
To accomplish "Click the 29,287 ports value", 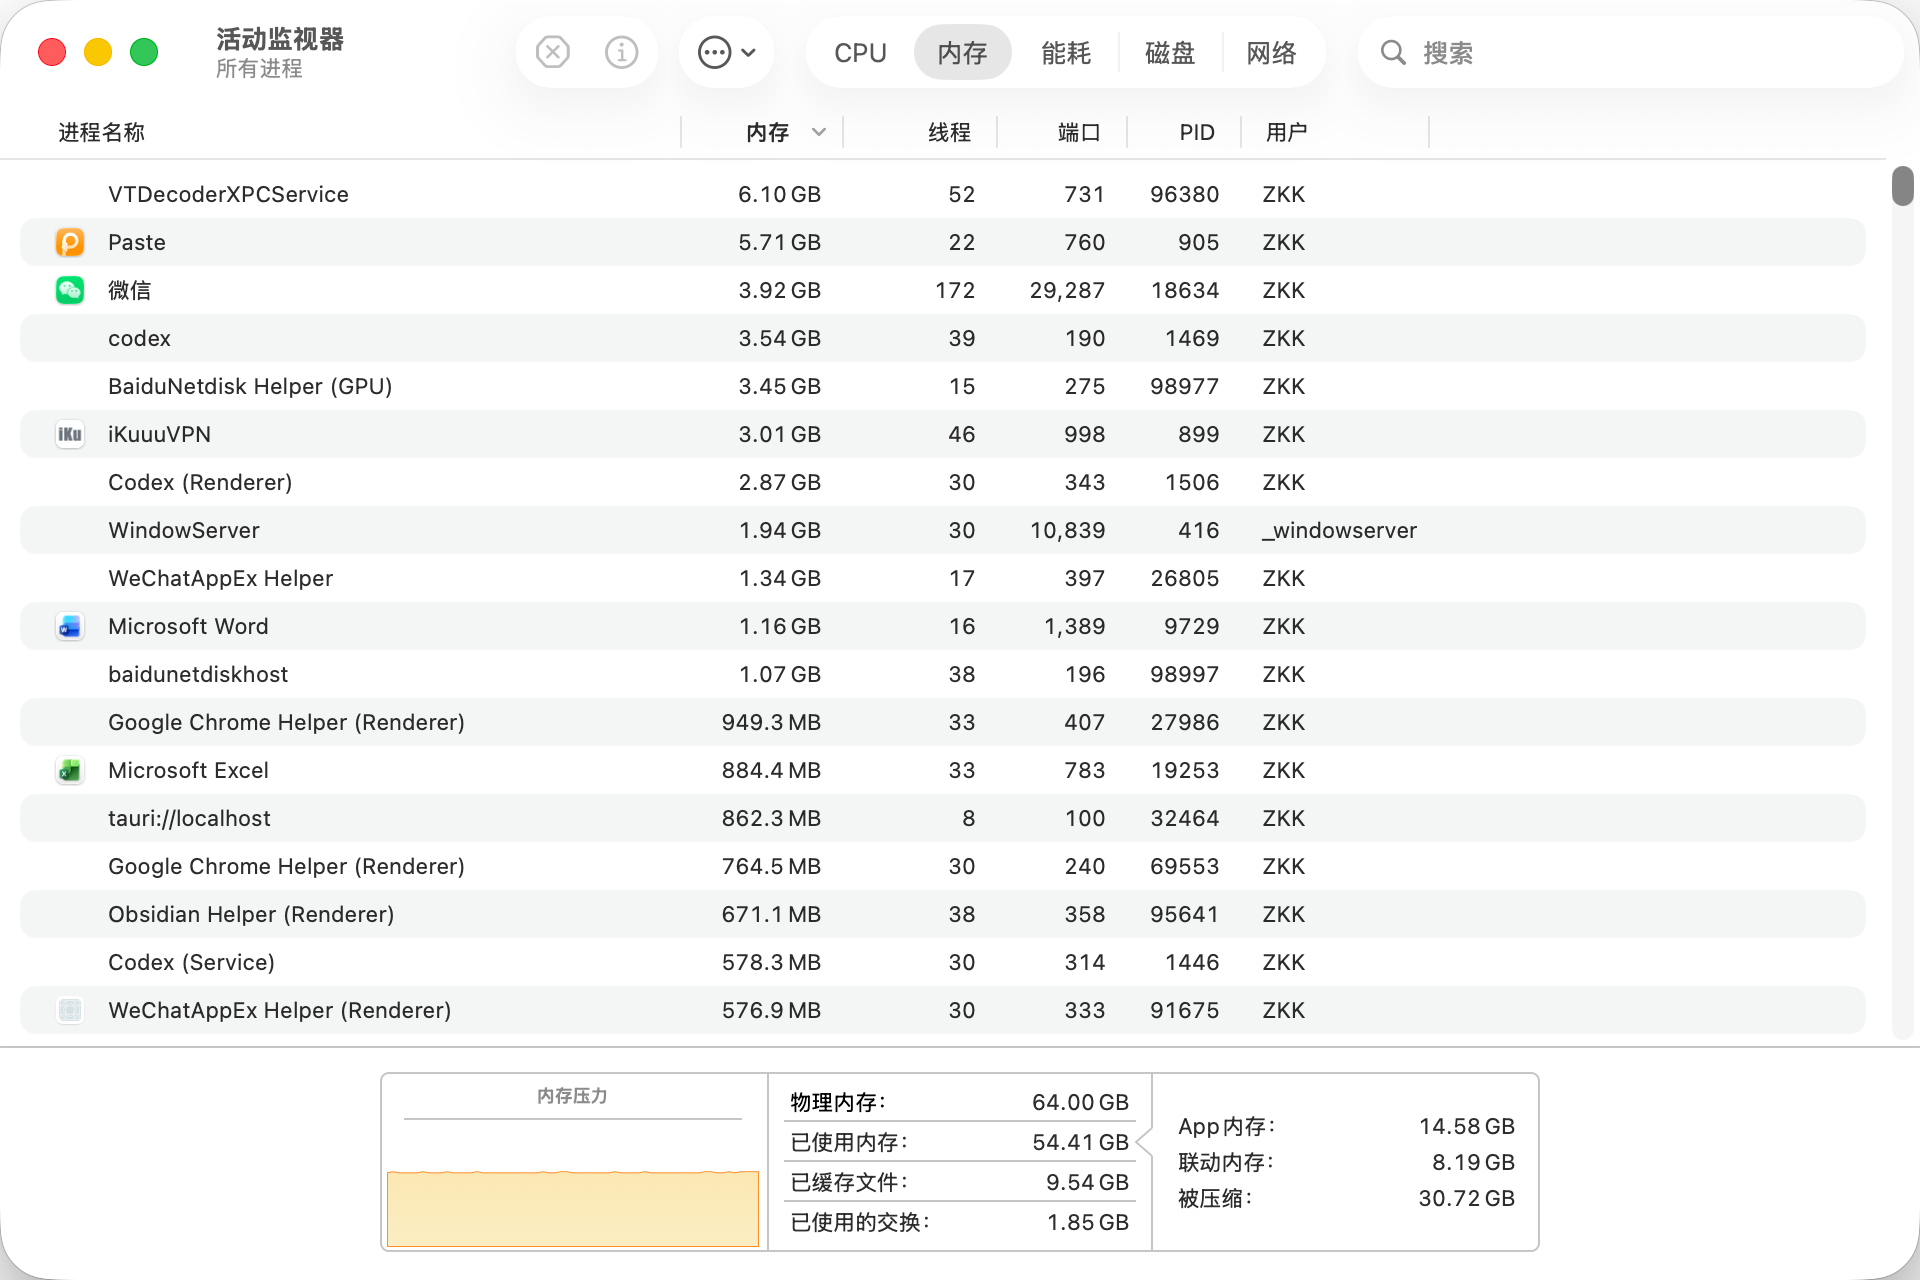I will coord(1067,290).
